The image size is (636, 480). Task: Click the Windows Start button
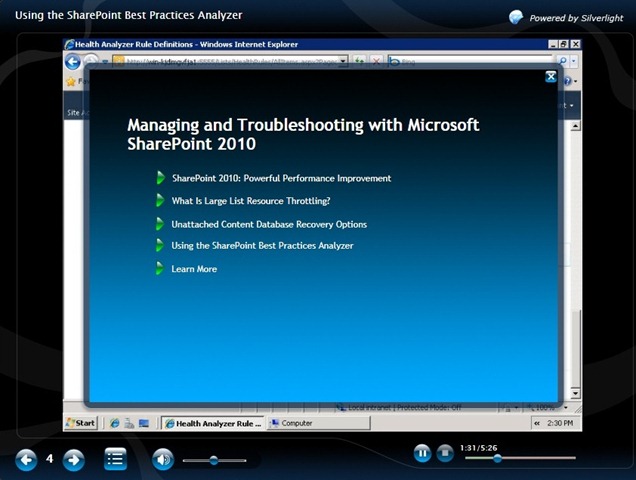(81, 423)
